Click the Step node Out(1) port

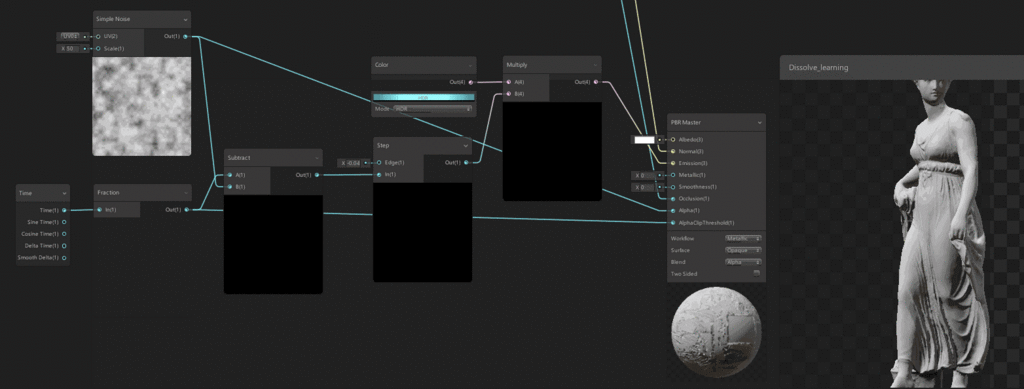[x=466, y=163]
